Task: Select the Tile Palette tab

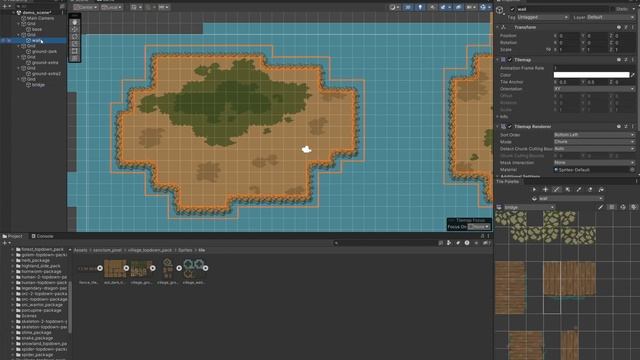Action: coord(507,181)
